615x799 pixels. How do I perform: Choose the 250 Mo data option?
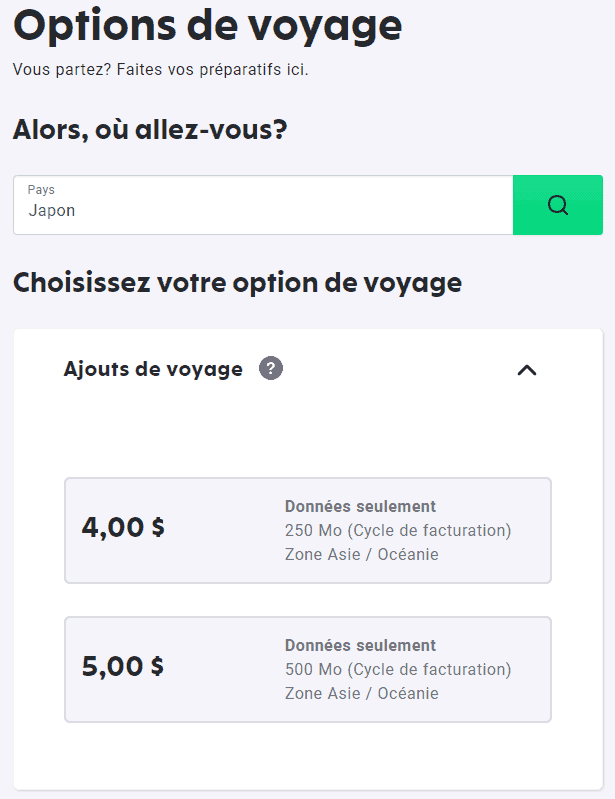[x=398, y=530]
